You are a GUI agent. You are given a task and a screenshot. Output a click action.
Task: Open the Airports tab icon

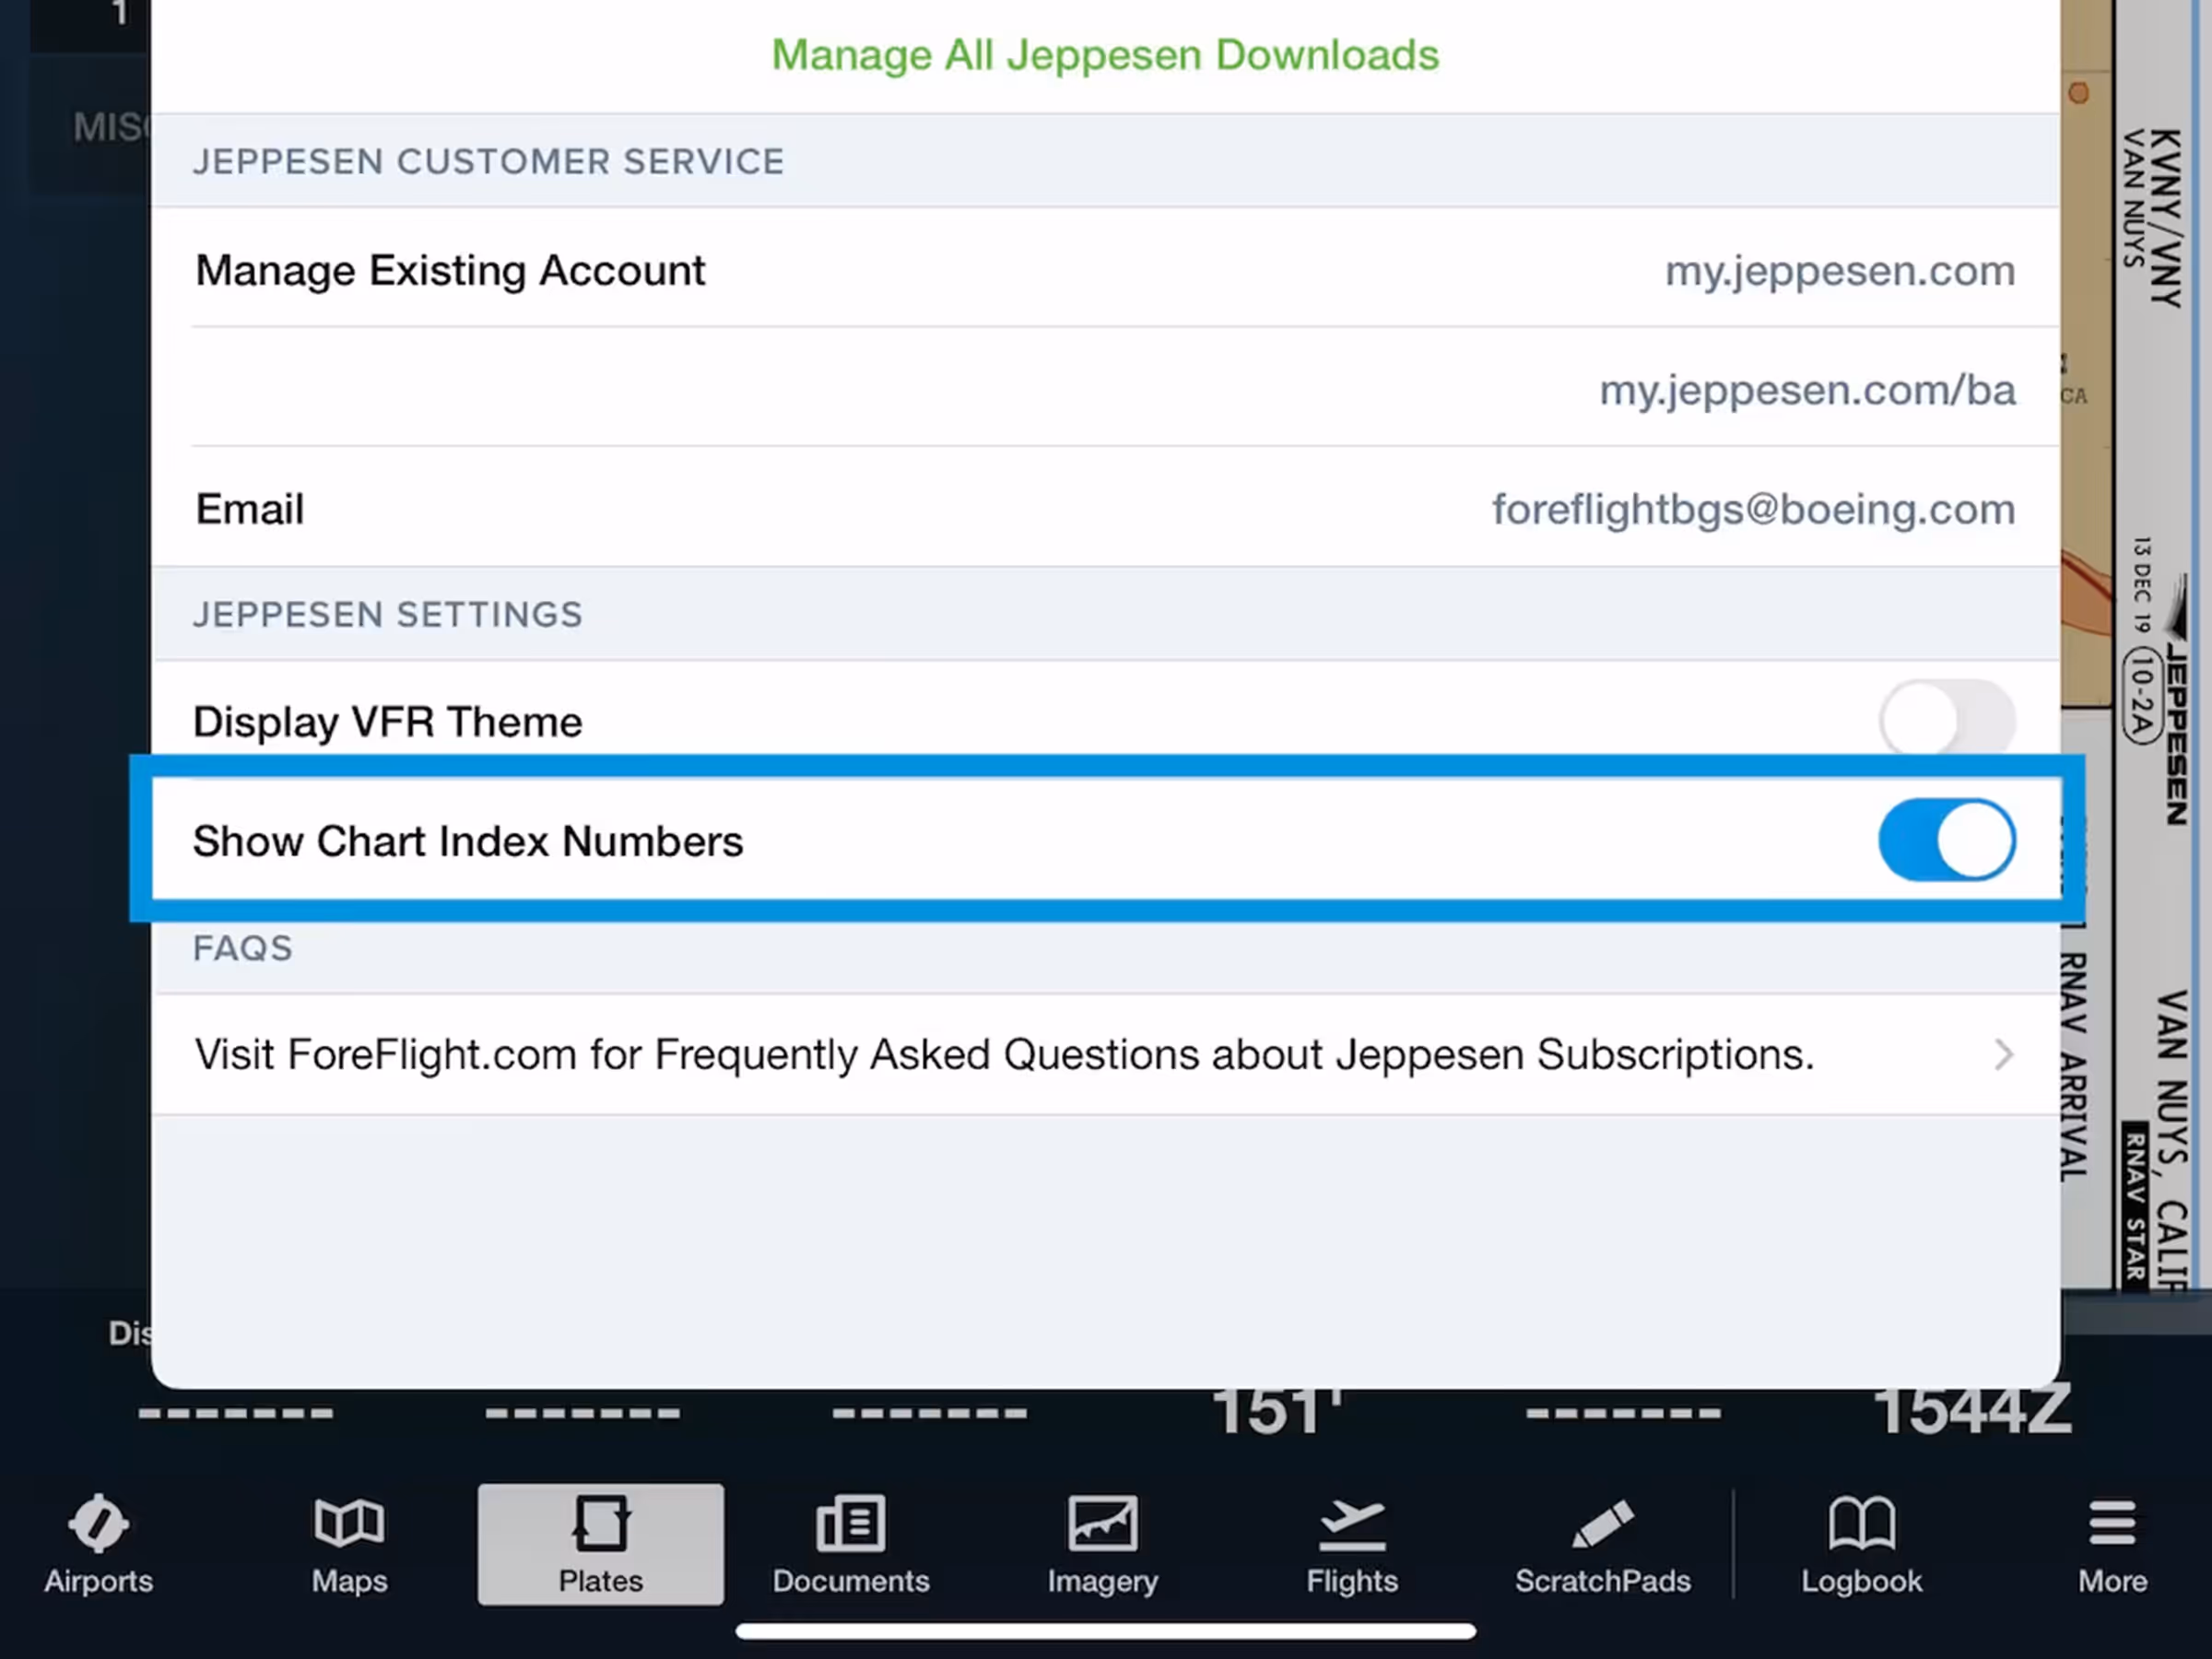tap(98, 1524)
